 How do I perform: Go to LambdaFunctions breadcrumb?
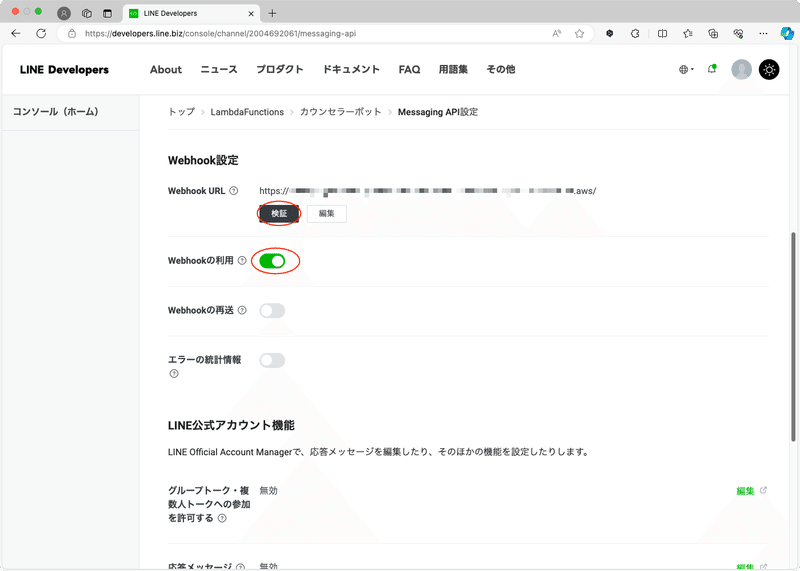click(x=247, y=112)
